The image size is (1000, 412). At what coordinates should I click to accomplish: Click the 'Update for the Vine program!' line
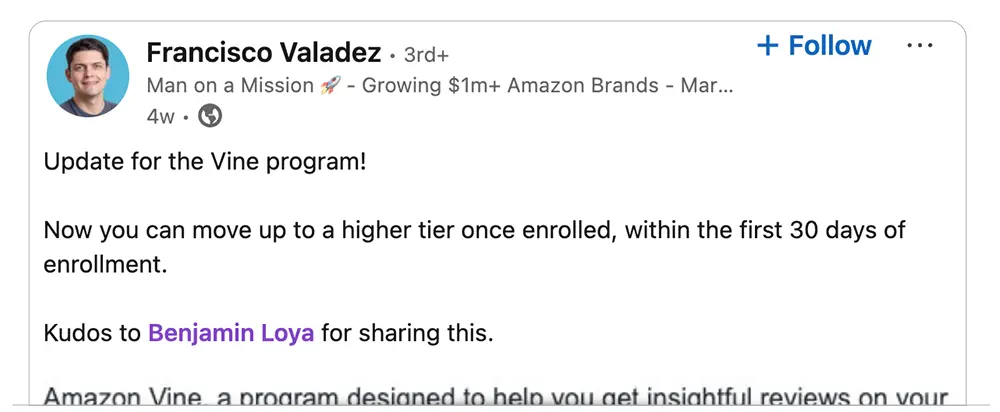(x=205, y=162)
